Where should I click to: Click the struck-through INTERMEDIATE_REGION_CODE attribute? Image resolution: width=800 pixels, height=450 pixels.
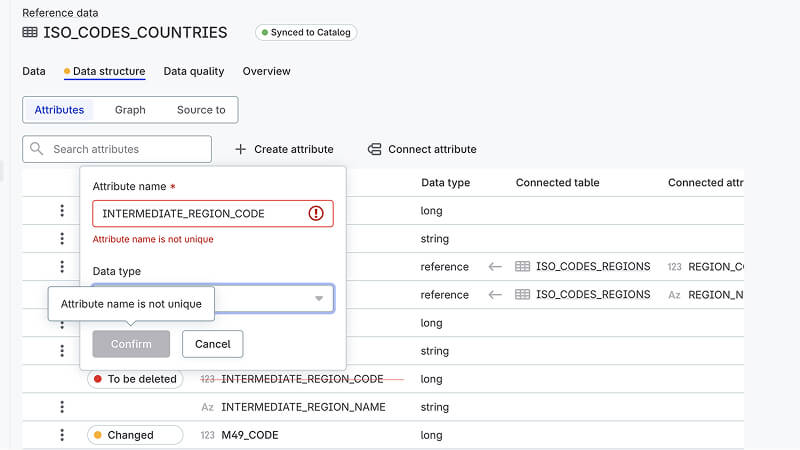pos(302,379)
